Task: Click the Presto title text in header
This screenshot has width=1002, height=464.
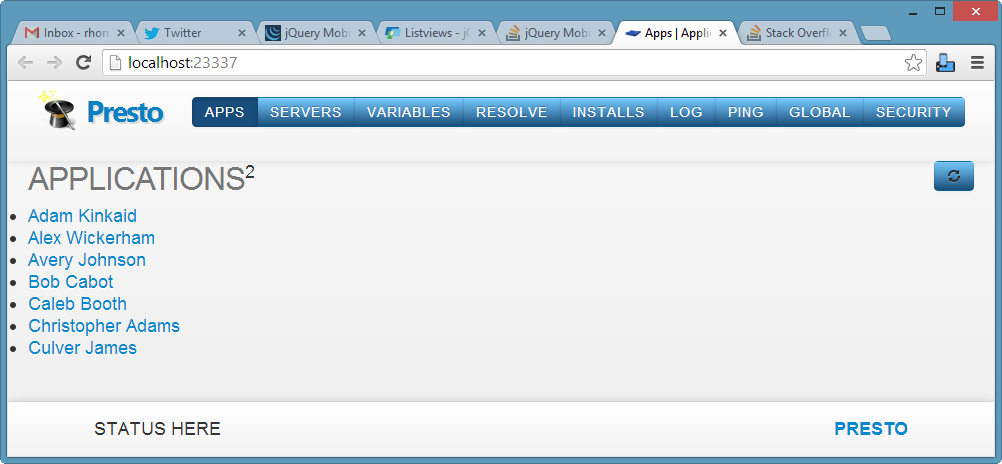Action: tap(125, 112)
